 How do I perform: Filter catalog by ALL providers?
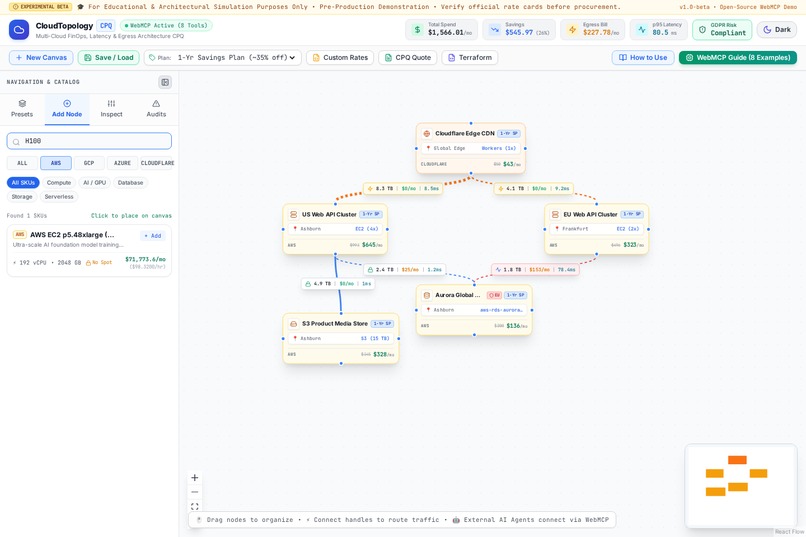pos(22,163)
